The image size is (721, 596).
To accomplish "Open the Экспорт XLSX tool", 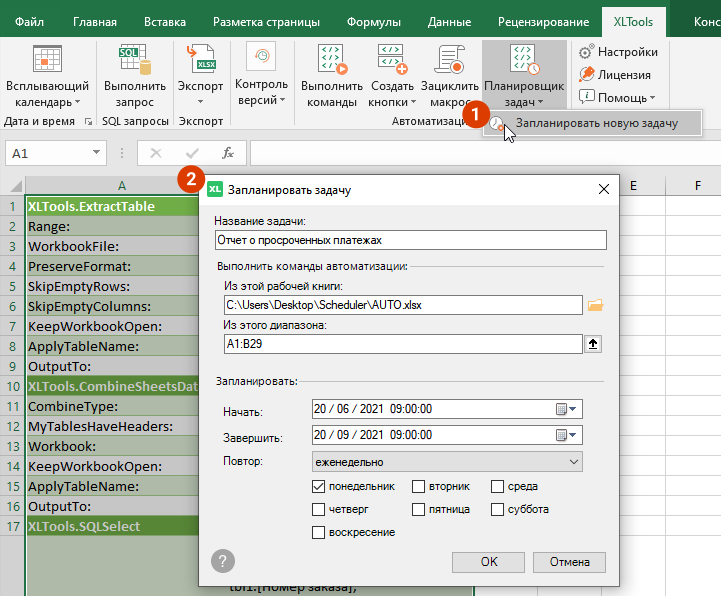I will [x=201, y=60].
